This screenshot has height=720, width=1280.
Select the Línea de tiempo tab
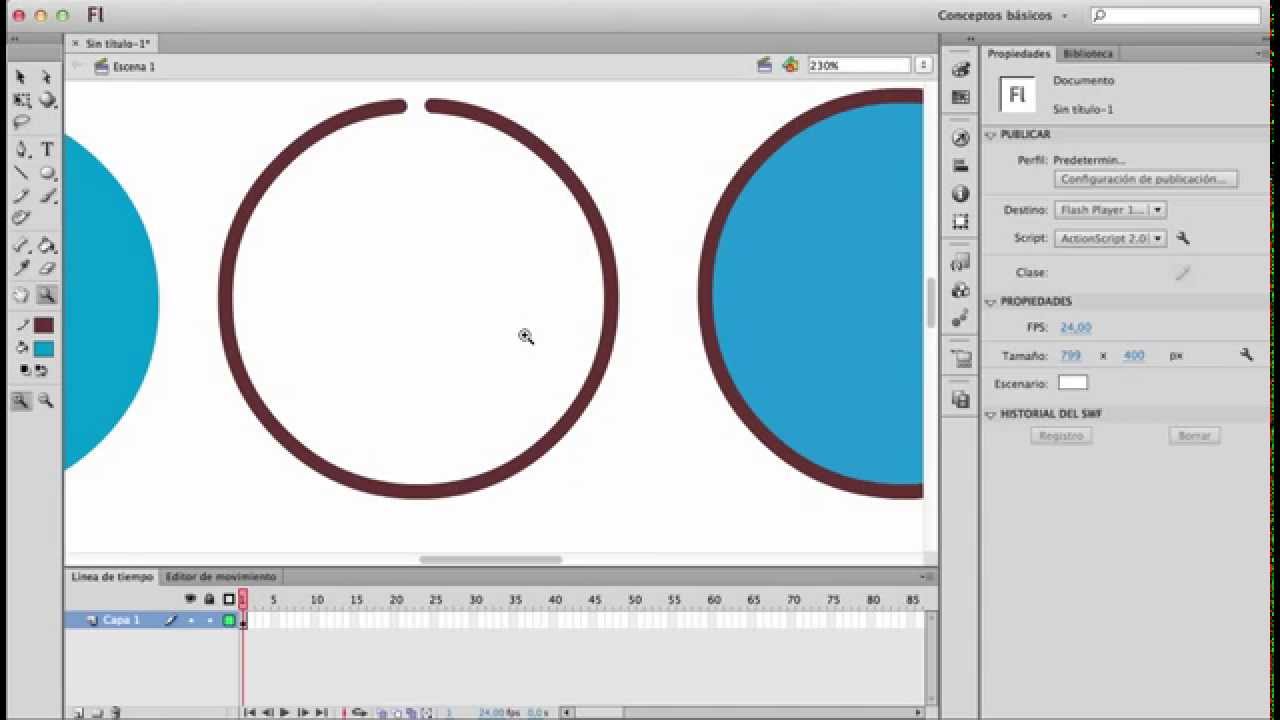coord(112,577)
